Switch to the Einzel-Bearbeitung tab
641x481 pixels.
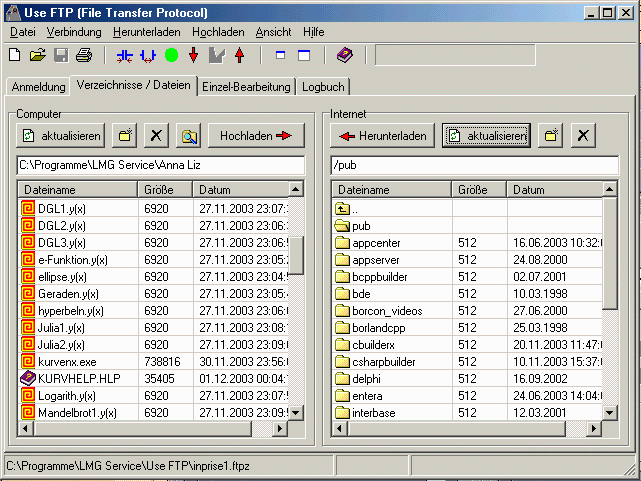pos(246,87)
